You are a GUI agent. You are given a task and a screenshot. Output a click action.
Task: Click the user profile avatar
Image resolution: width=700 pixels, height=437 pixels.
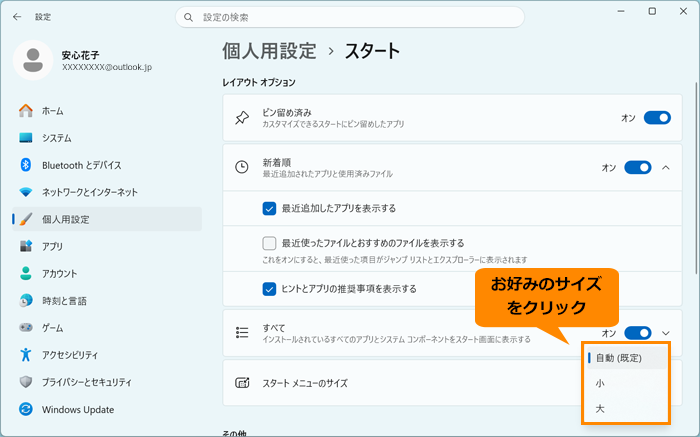coord(33,60)
